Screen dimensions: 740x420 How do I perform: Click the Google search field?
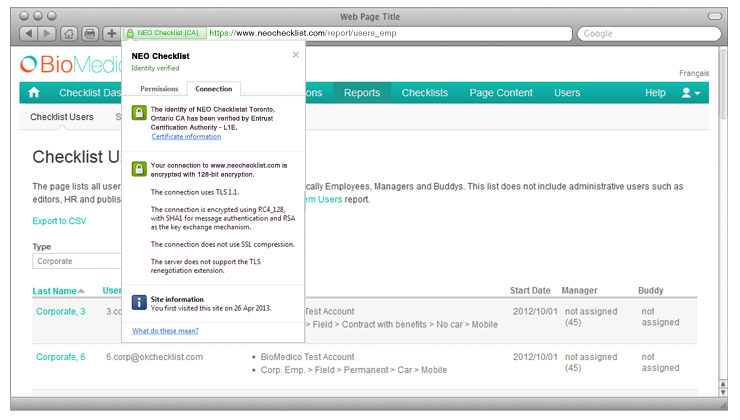point(649,34)
